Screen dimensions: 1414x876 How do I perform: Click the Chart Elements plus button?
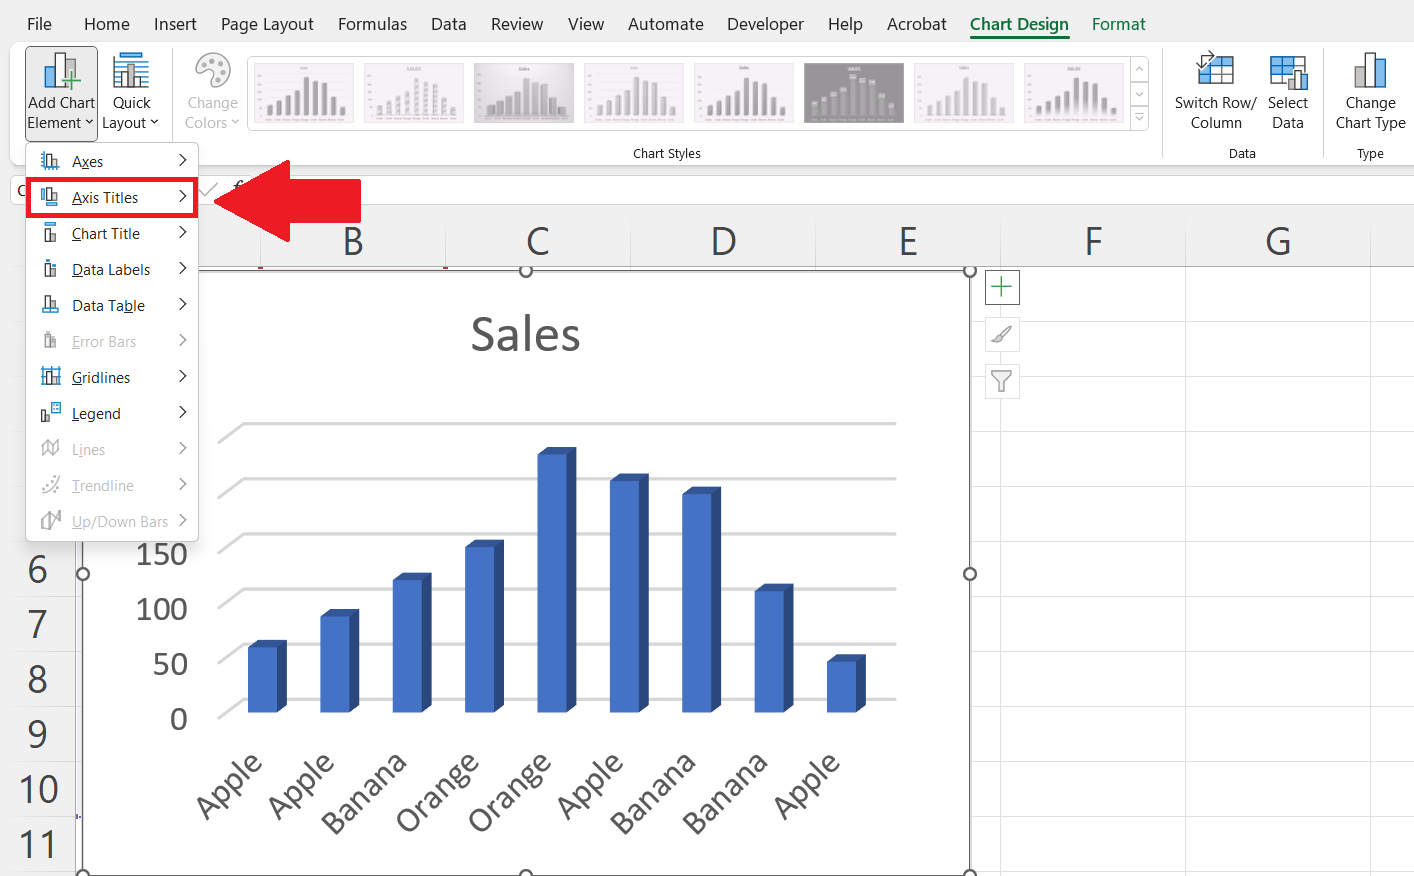click(x=1002, y=288)
